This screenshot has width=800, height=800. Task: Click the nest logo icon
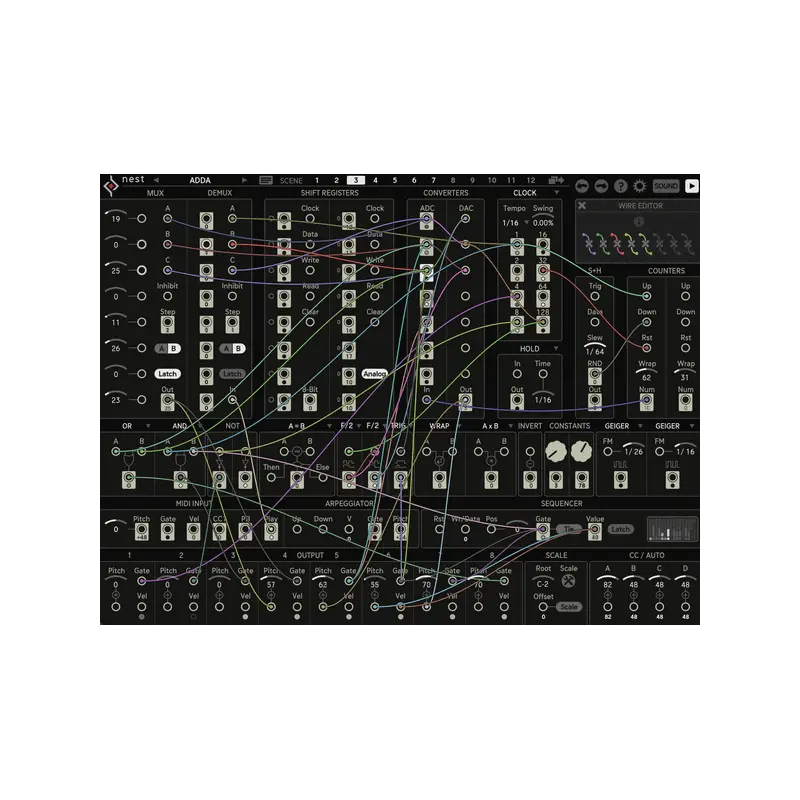[x=111, y=186]
